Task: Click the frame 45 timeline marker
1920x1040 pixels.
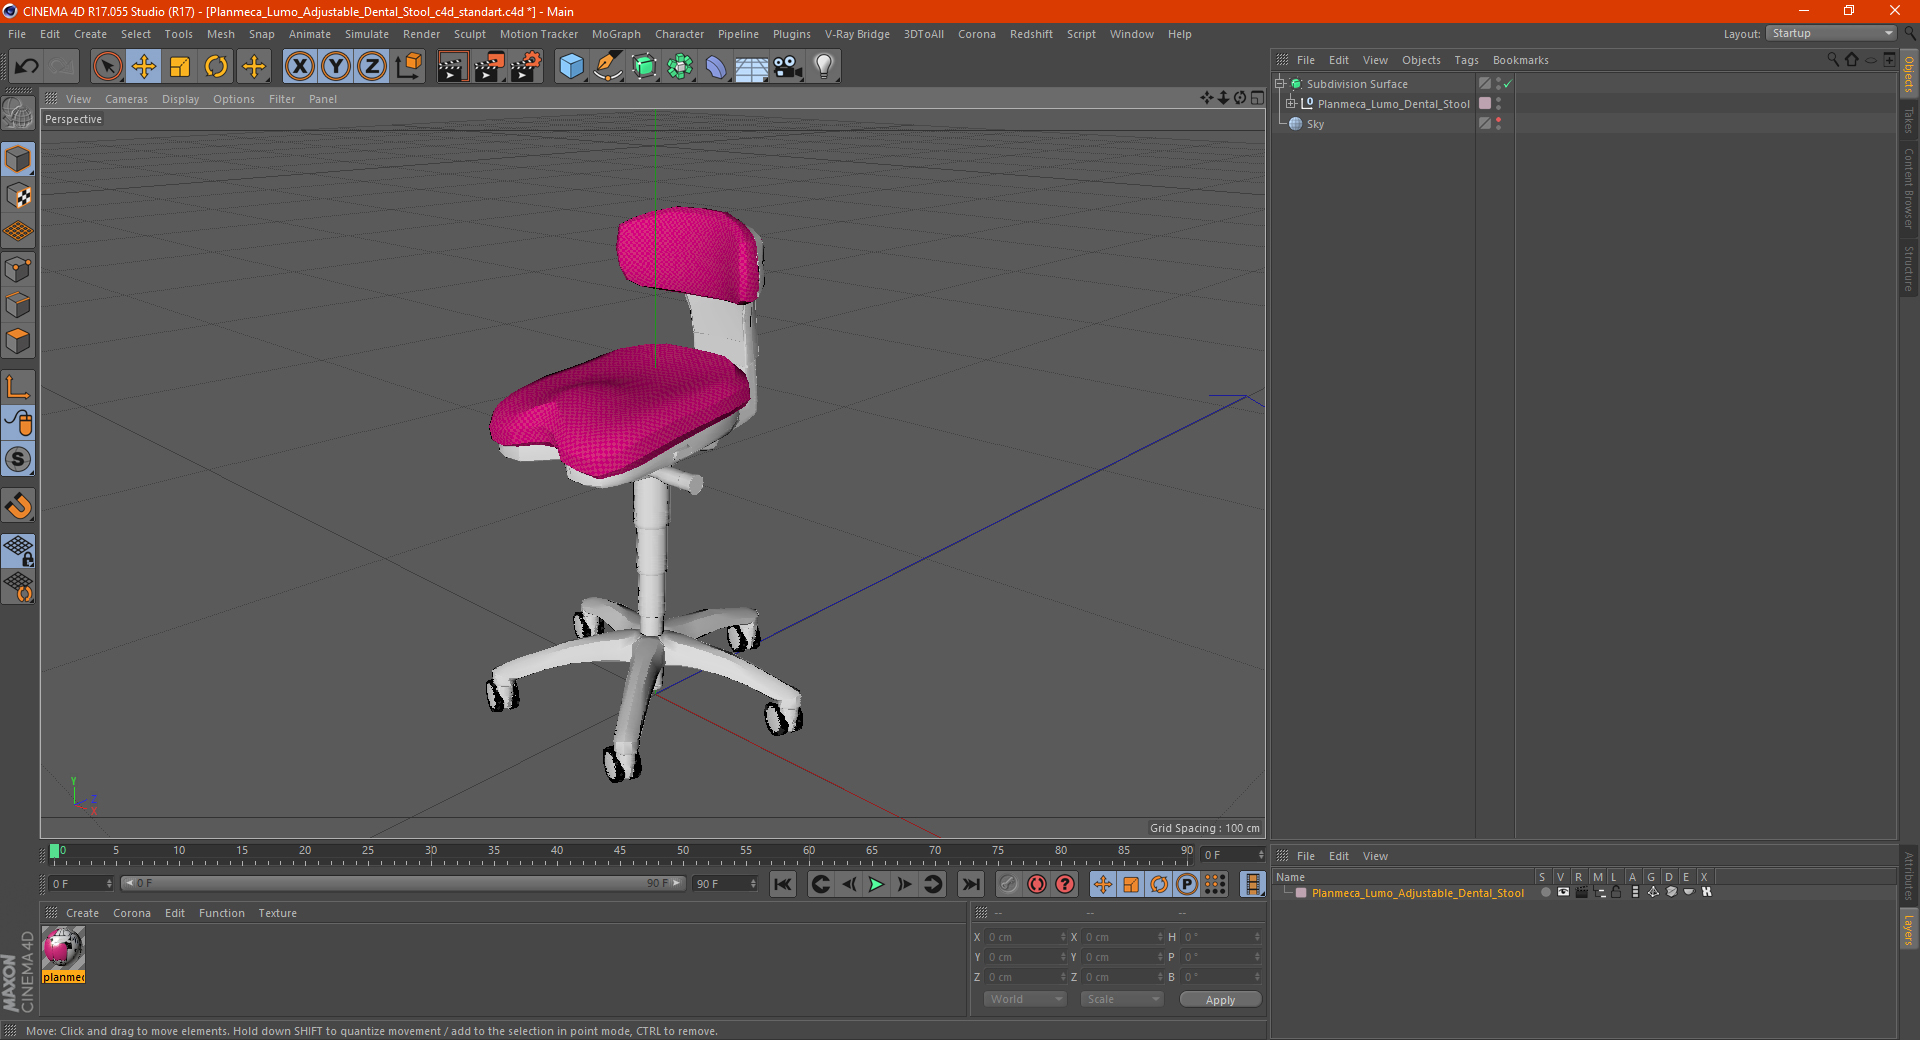Action: (620, 851)
